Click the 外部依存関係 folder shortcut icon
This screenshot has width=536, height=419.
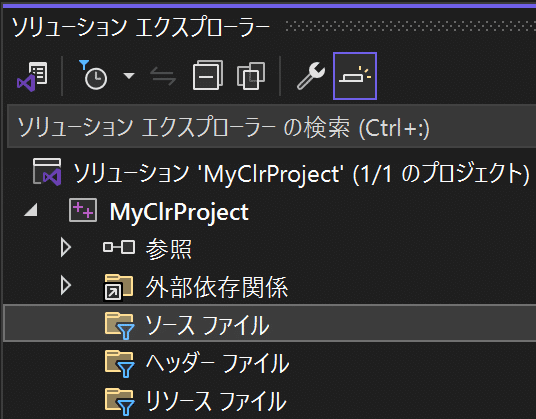118,287
